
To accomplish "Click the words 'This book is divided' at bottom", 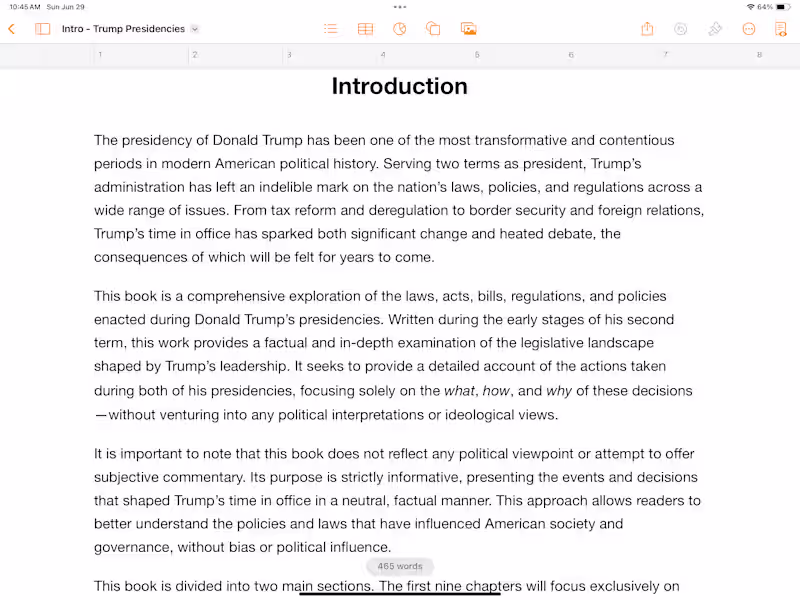I will pos(157,586).
